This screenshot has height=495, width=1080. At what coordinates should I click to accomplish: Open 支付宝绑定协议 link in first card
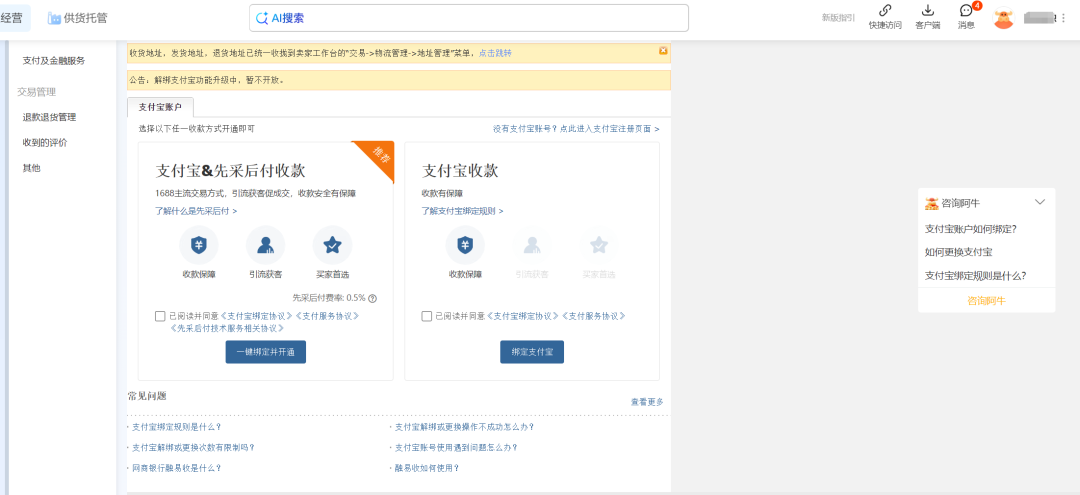(256, 316)
